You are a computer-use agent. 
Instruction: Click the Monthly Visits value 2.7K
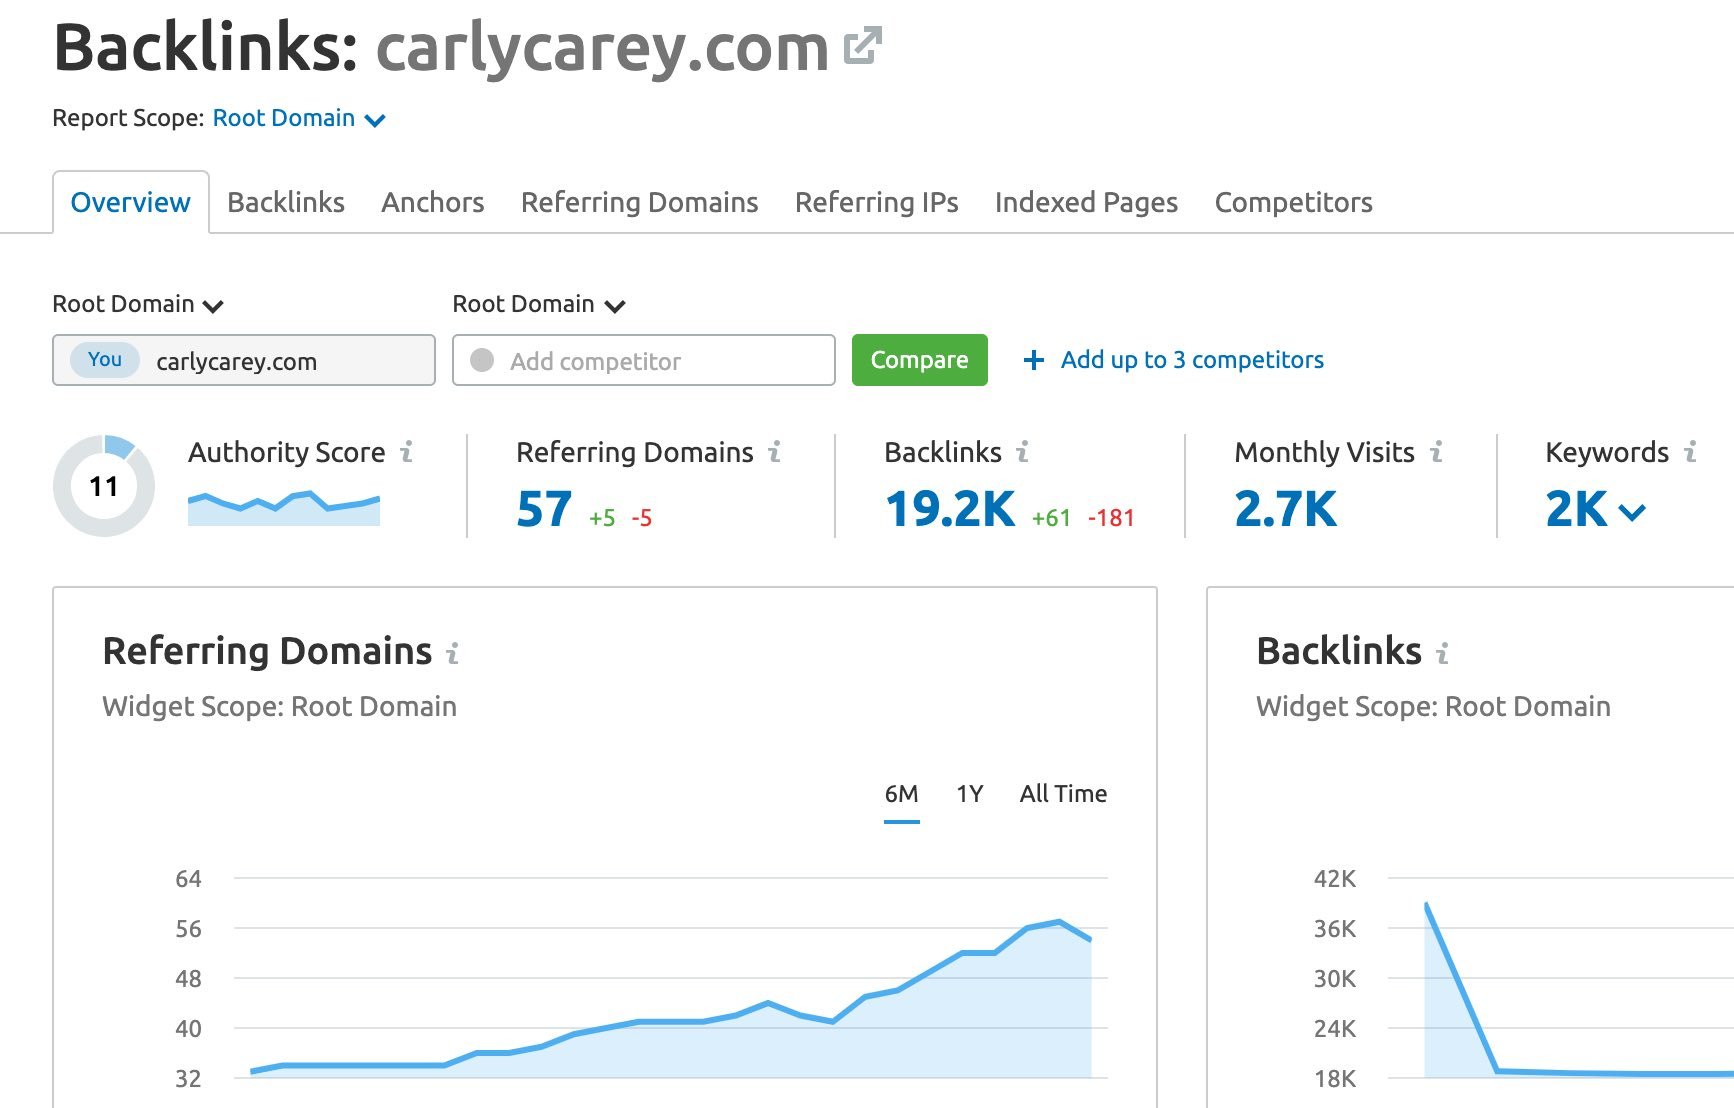point(1285,509)
